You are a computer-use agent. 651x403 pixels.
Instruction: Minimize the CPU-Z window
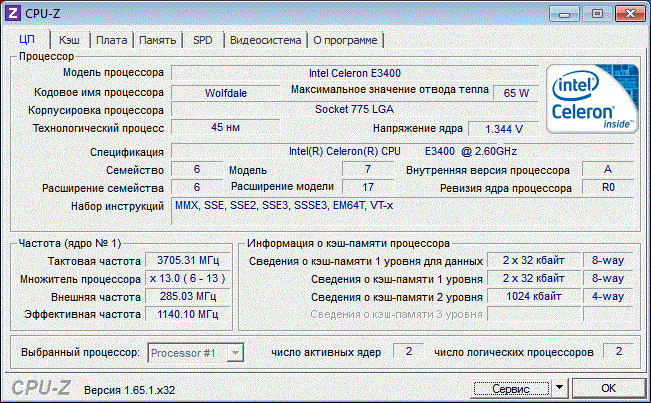point(564,14)
